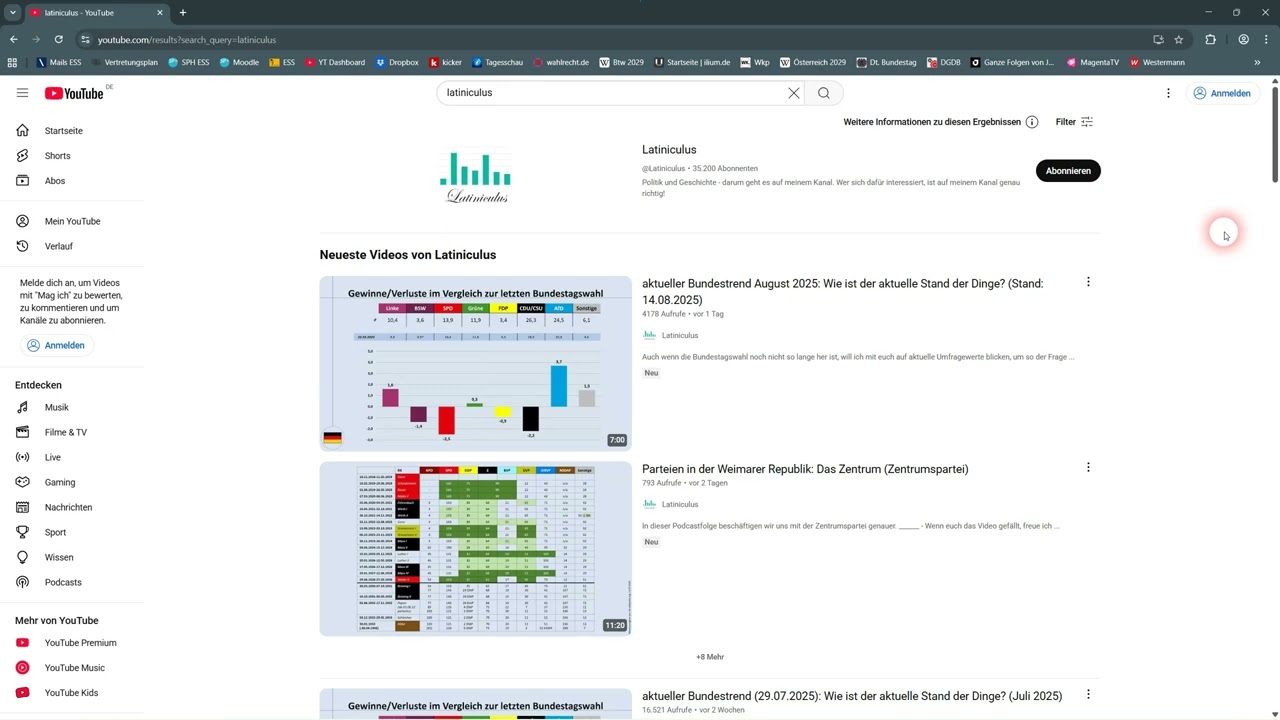This screenshot has height=720, width=1280.
Task: Bookmark this page with the star icon
Action: [x=1179, y=40]
